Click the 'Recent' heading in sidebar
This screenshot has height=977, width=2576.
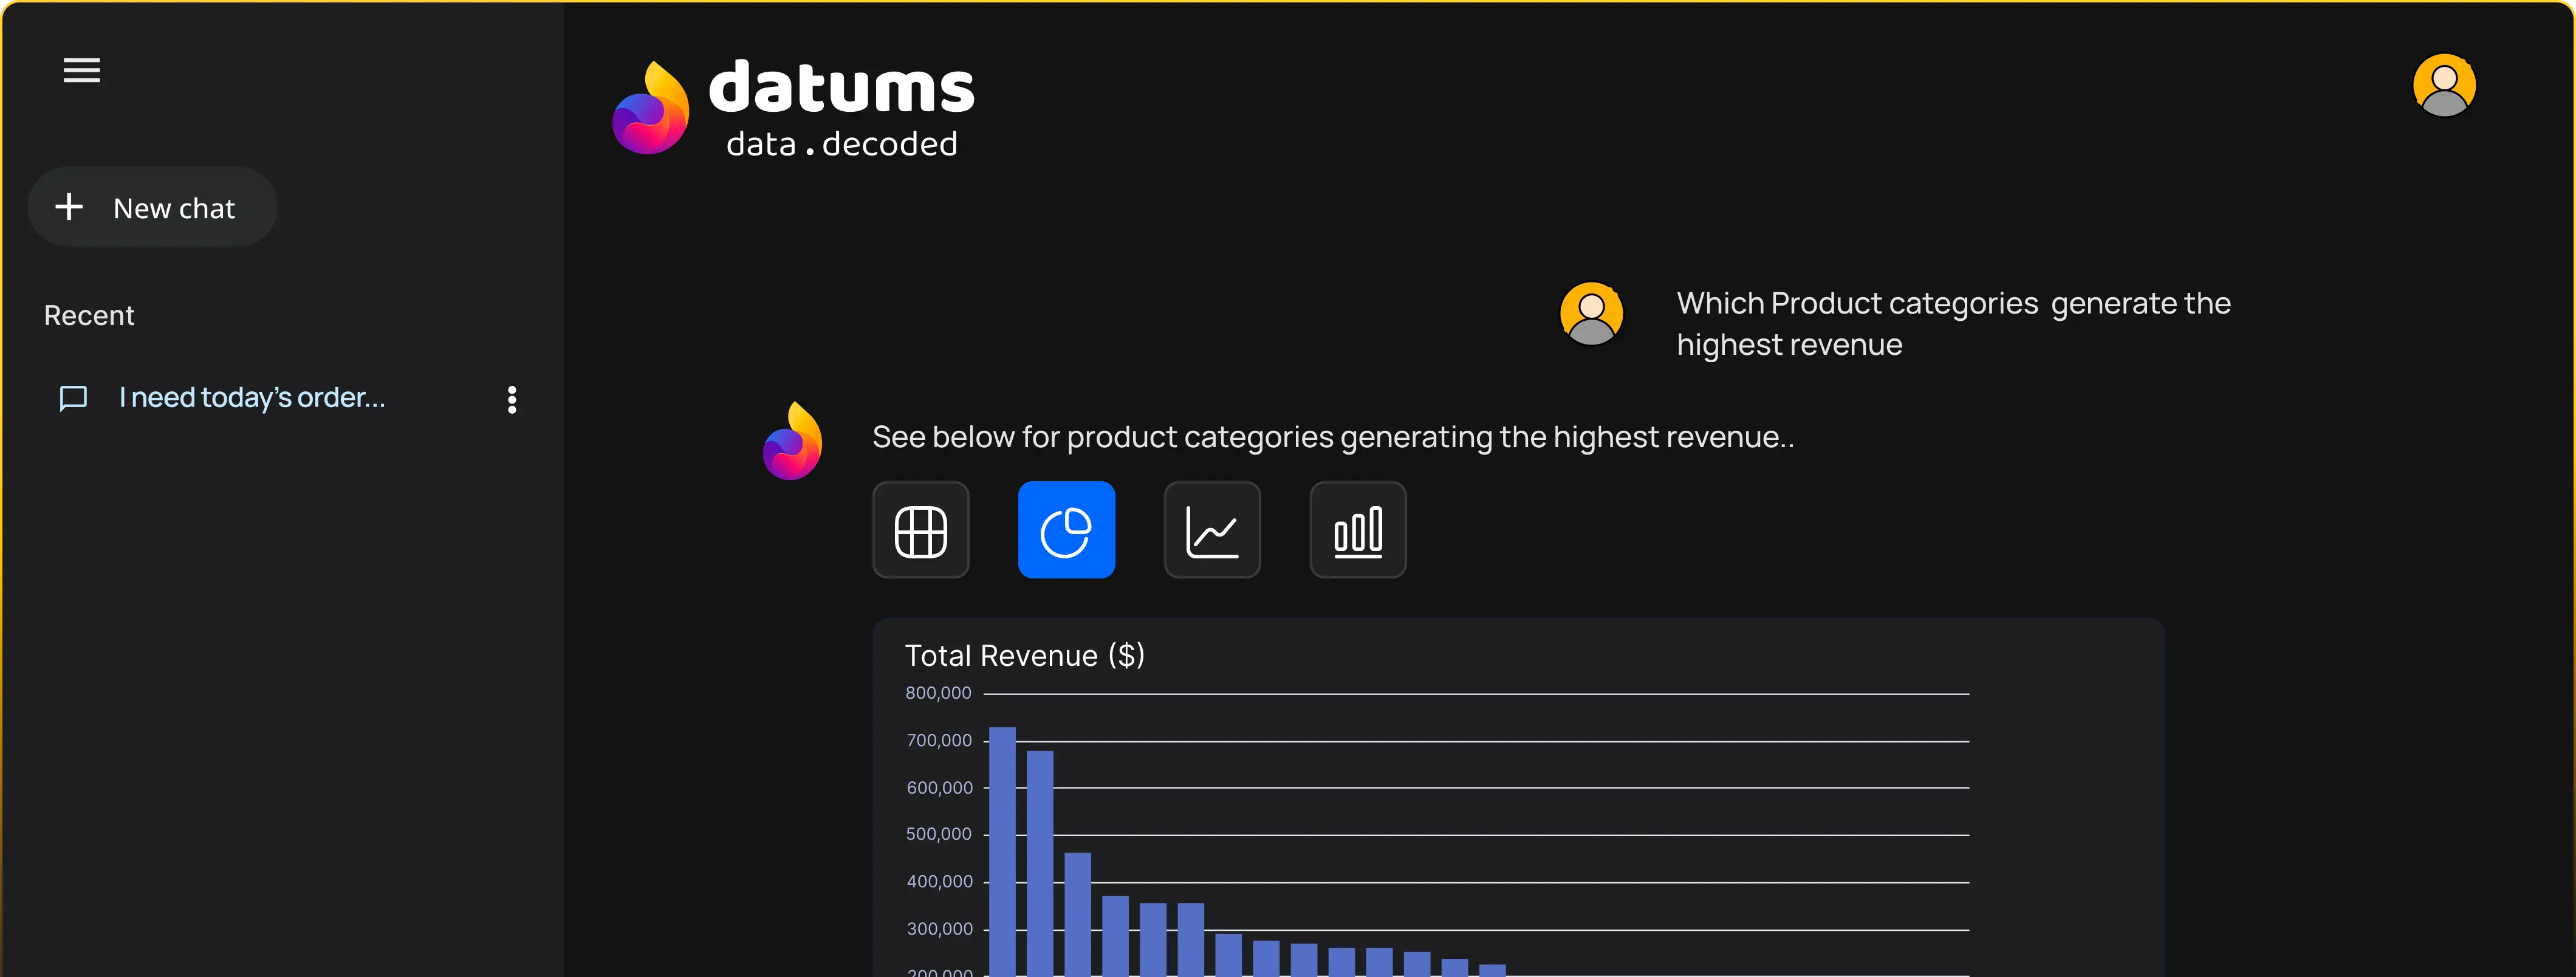[89, 316]
